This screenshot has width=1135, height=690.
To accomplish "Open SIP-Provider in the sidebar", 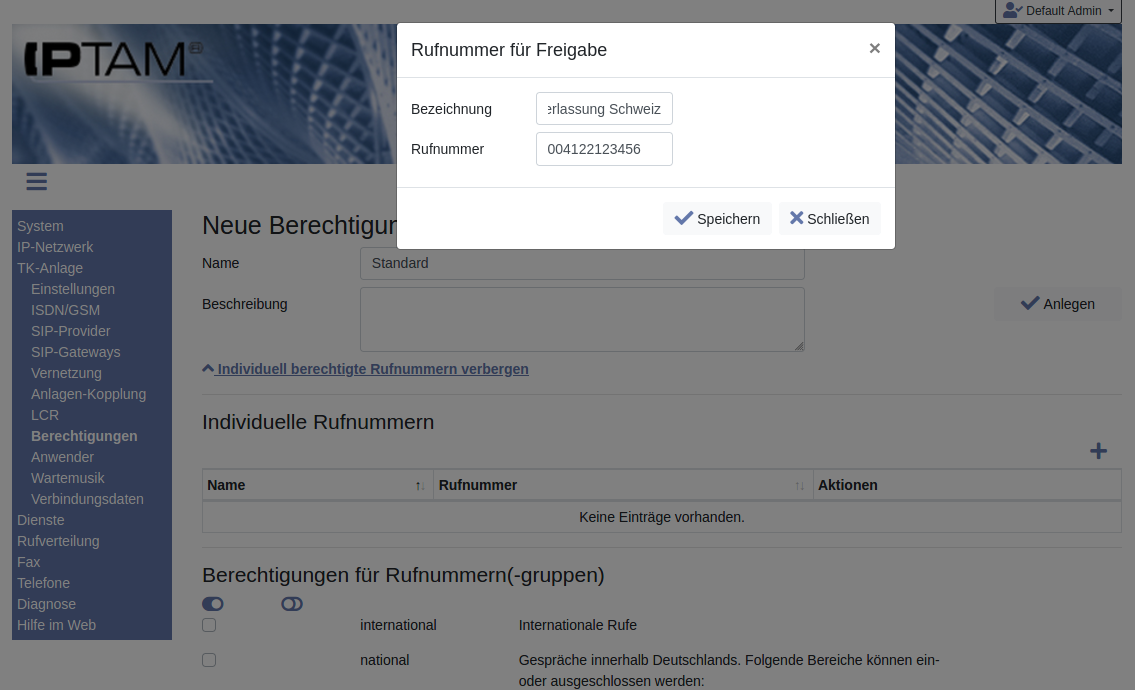I will click(71, 331).
